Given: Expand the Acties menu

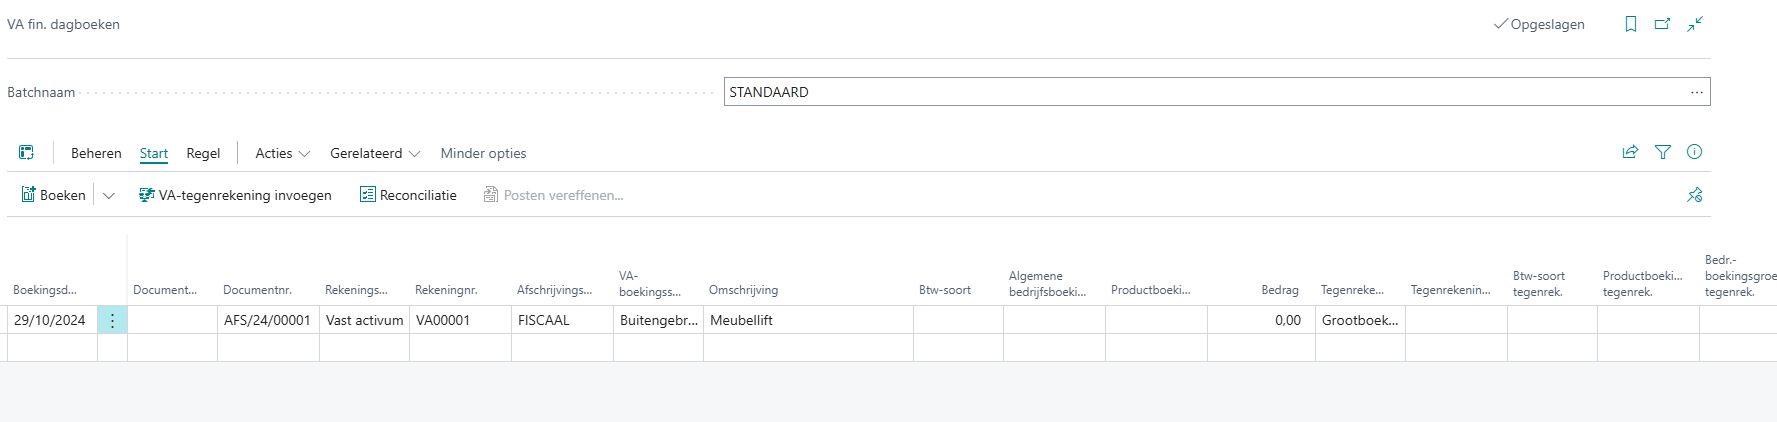Looking at the screenshot, I should (283, 153).
